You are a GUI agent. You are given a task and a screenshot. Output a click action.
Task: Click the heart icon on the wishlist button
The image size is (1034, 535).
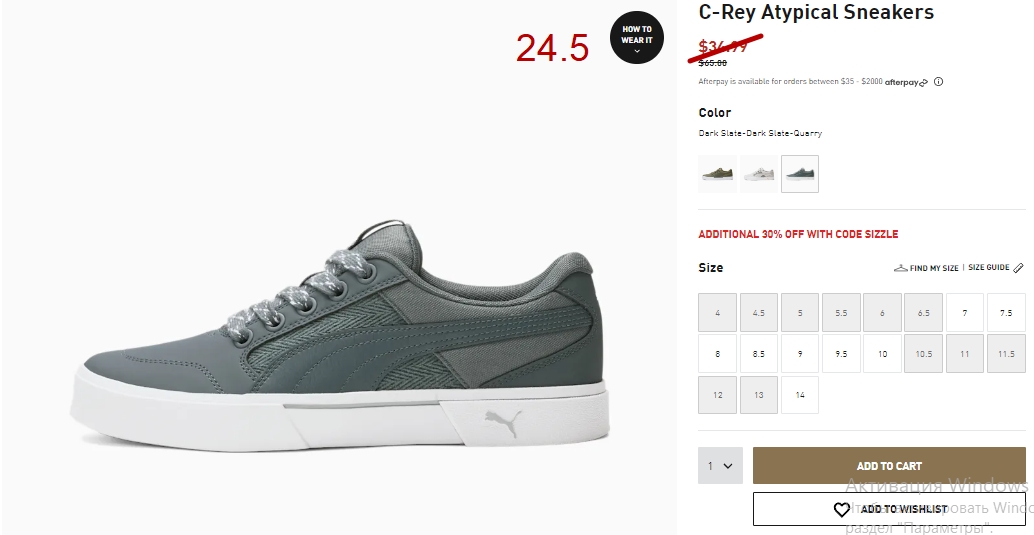point(841,509)
